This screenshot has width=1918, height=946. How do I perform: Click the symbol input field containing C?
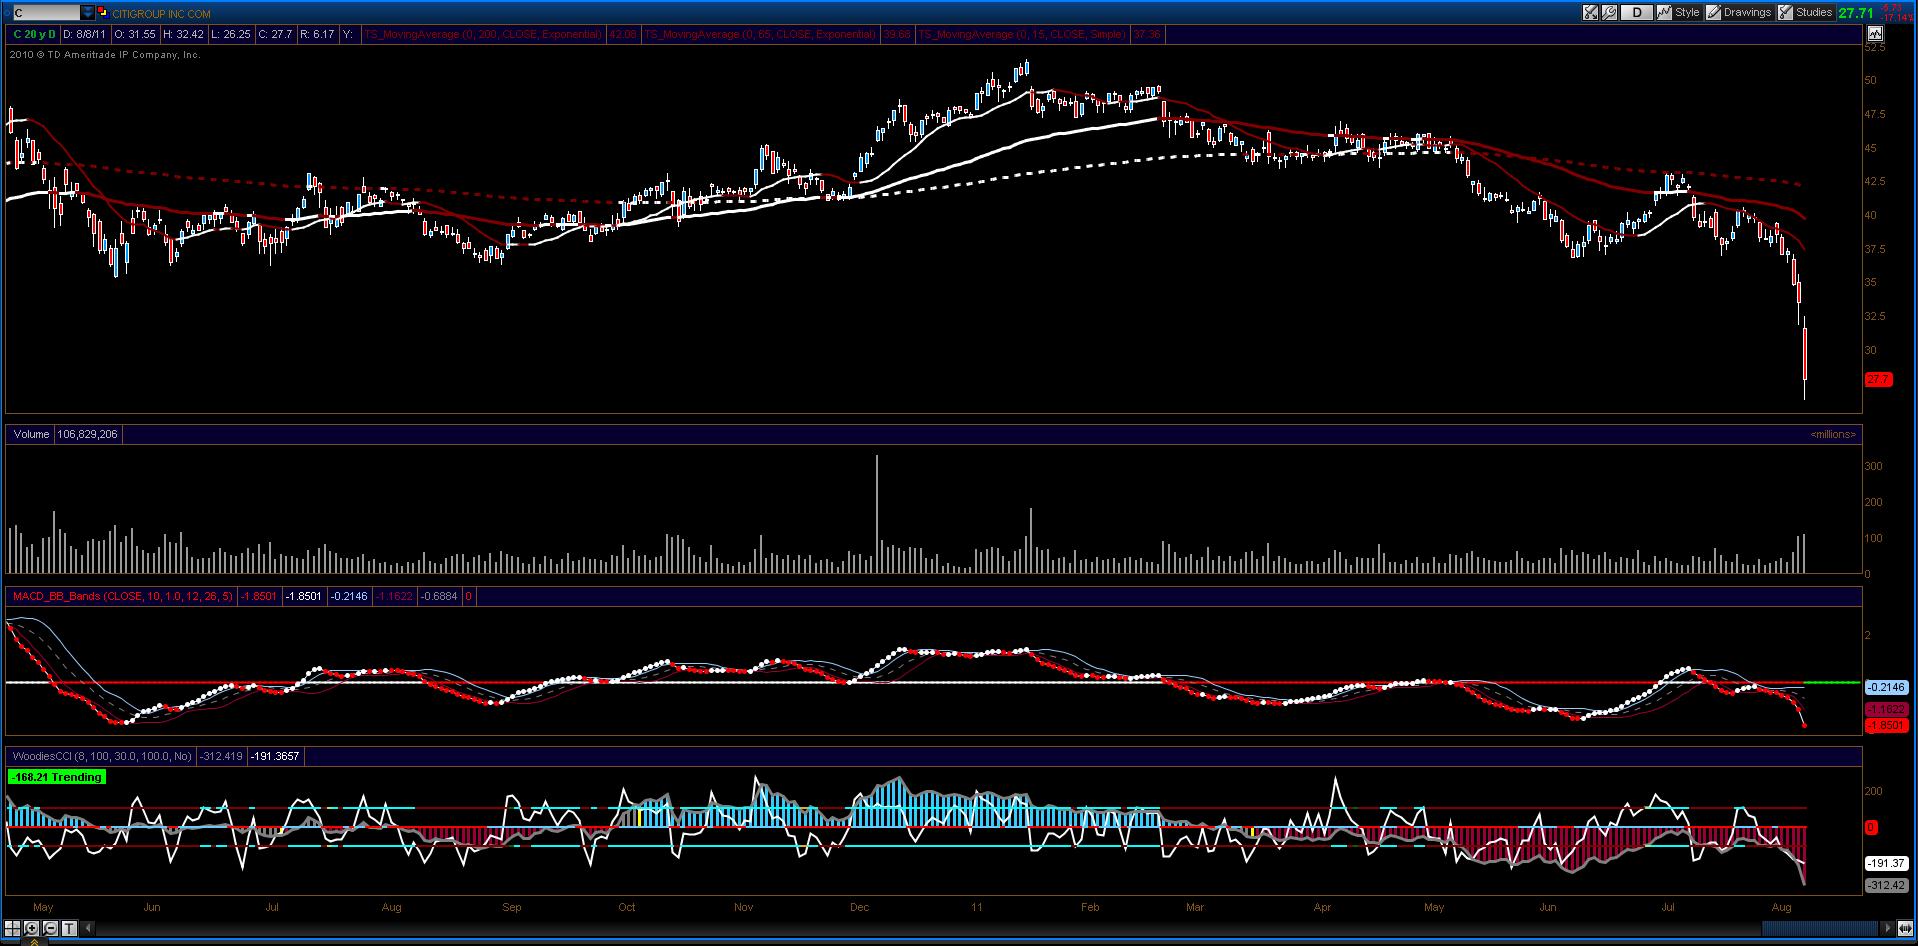pos(45,13)
